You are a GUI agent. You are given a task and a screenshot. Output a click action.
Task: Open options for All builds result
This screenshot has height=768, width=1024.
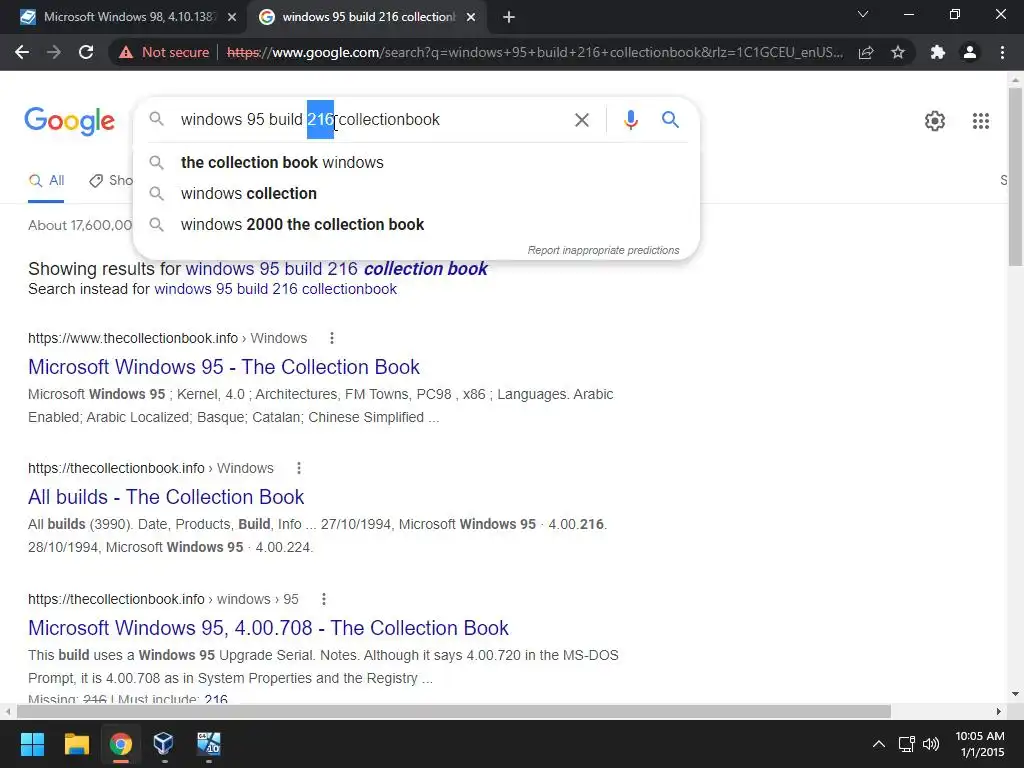[298, 468]
